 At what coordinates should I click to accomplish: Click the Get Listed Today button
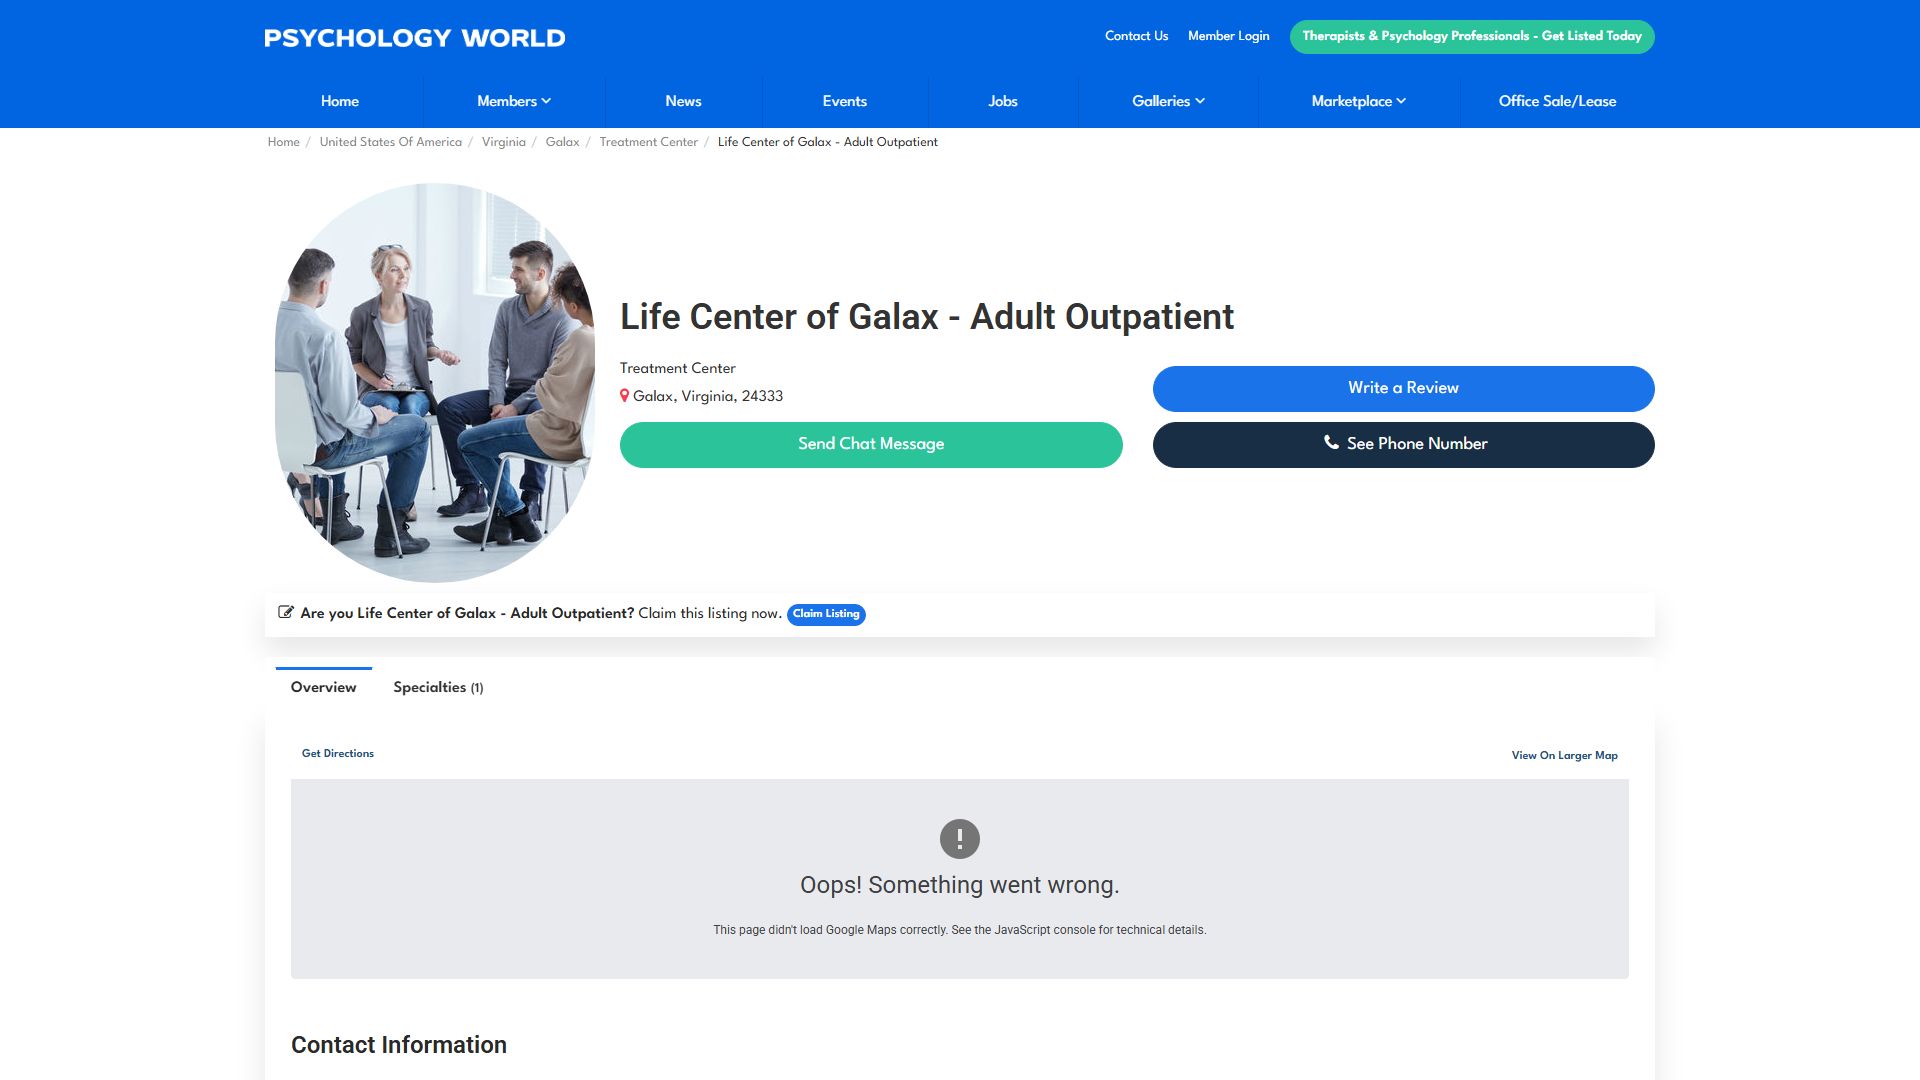pyautogui.click(x=1472, y=36)
